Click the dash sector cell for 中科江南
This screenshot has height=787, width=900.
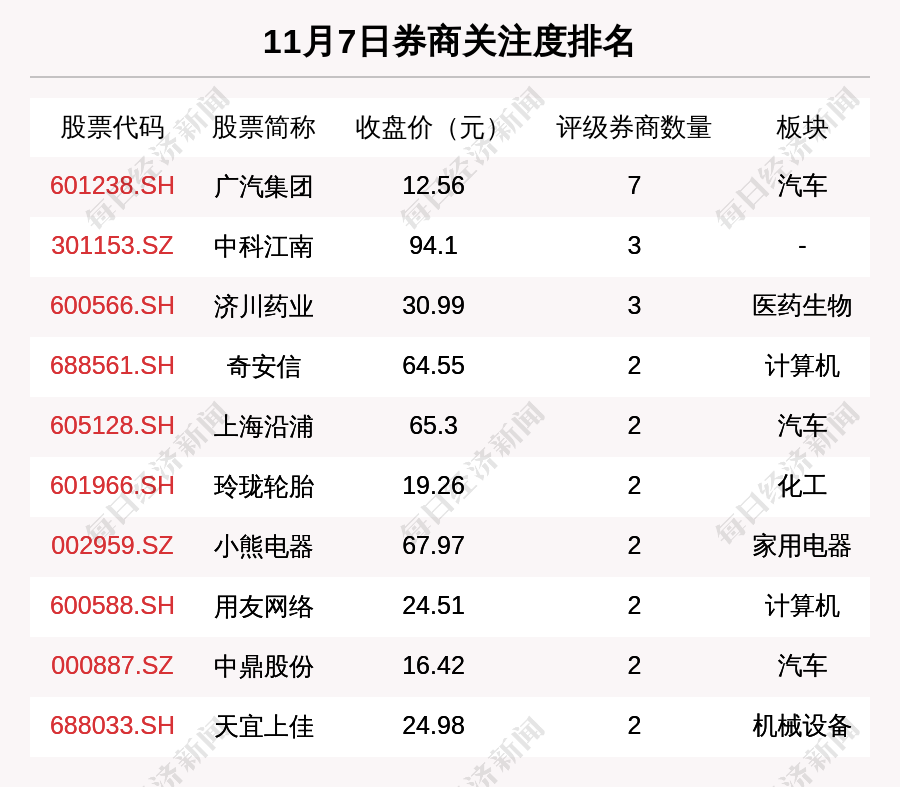point(802,246)
